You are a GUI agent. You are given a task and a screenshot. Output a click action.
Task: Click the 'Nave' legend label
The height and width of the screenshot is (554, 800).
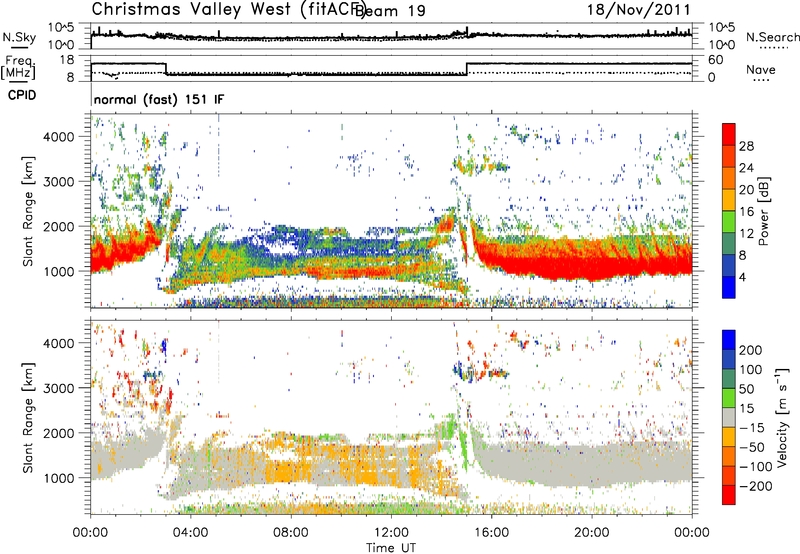click(x=761, y=69)
